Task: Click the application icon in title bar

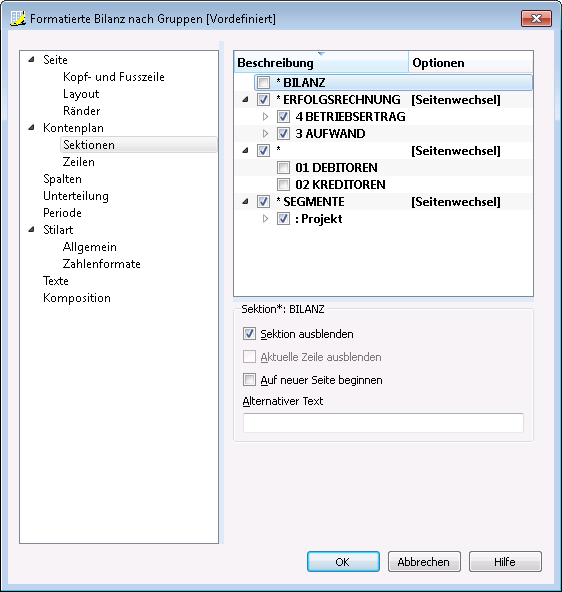Action: pos(18,18)
